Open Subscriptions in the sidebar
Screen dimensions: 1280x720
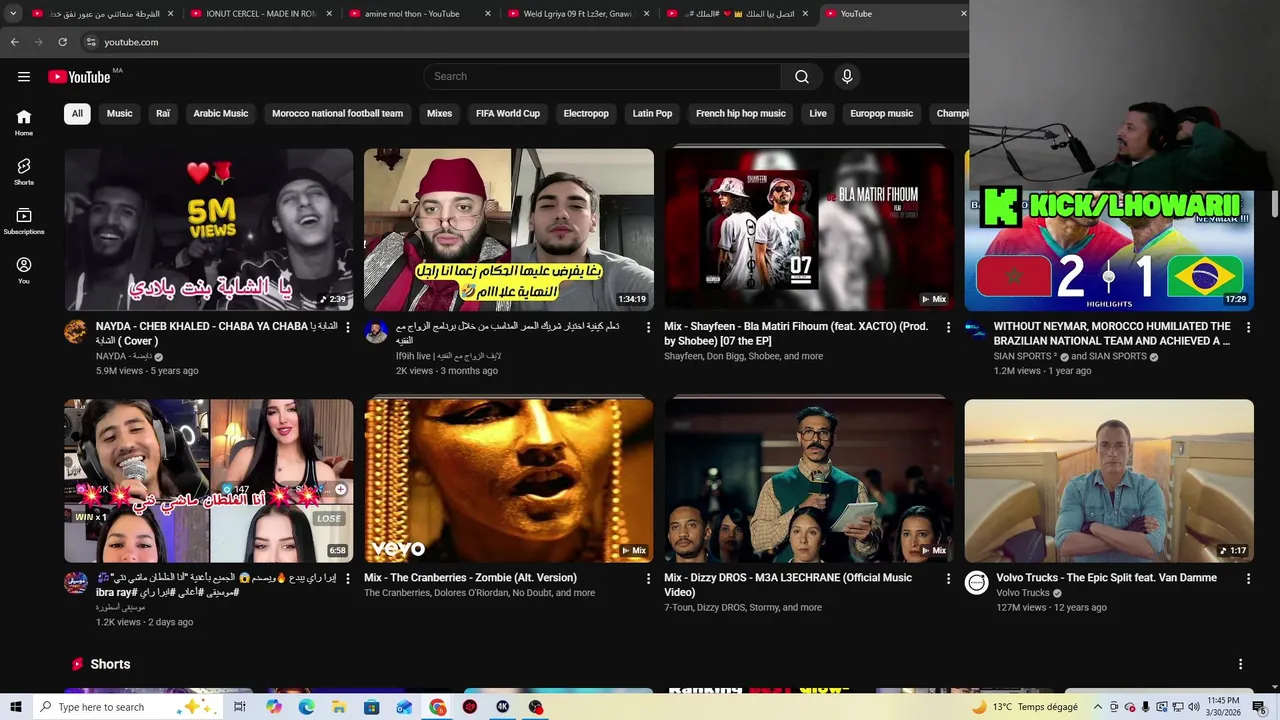24,221
